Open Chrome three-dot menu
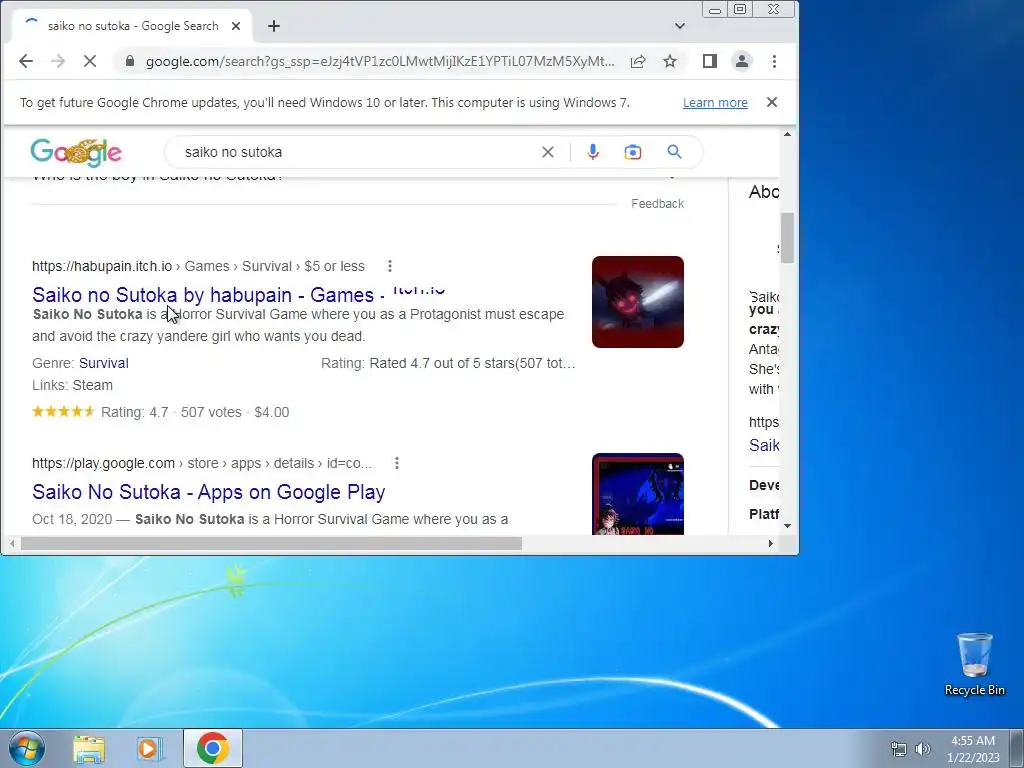Image resolution: width=1024 pixels, height=768 pixels. (x=775, y=61)
